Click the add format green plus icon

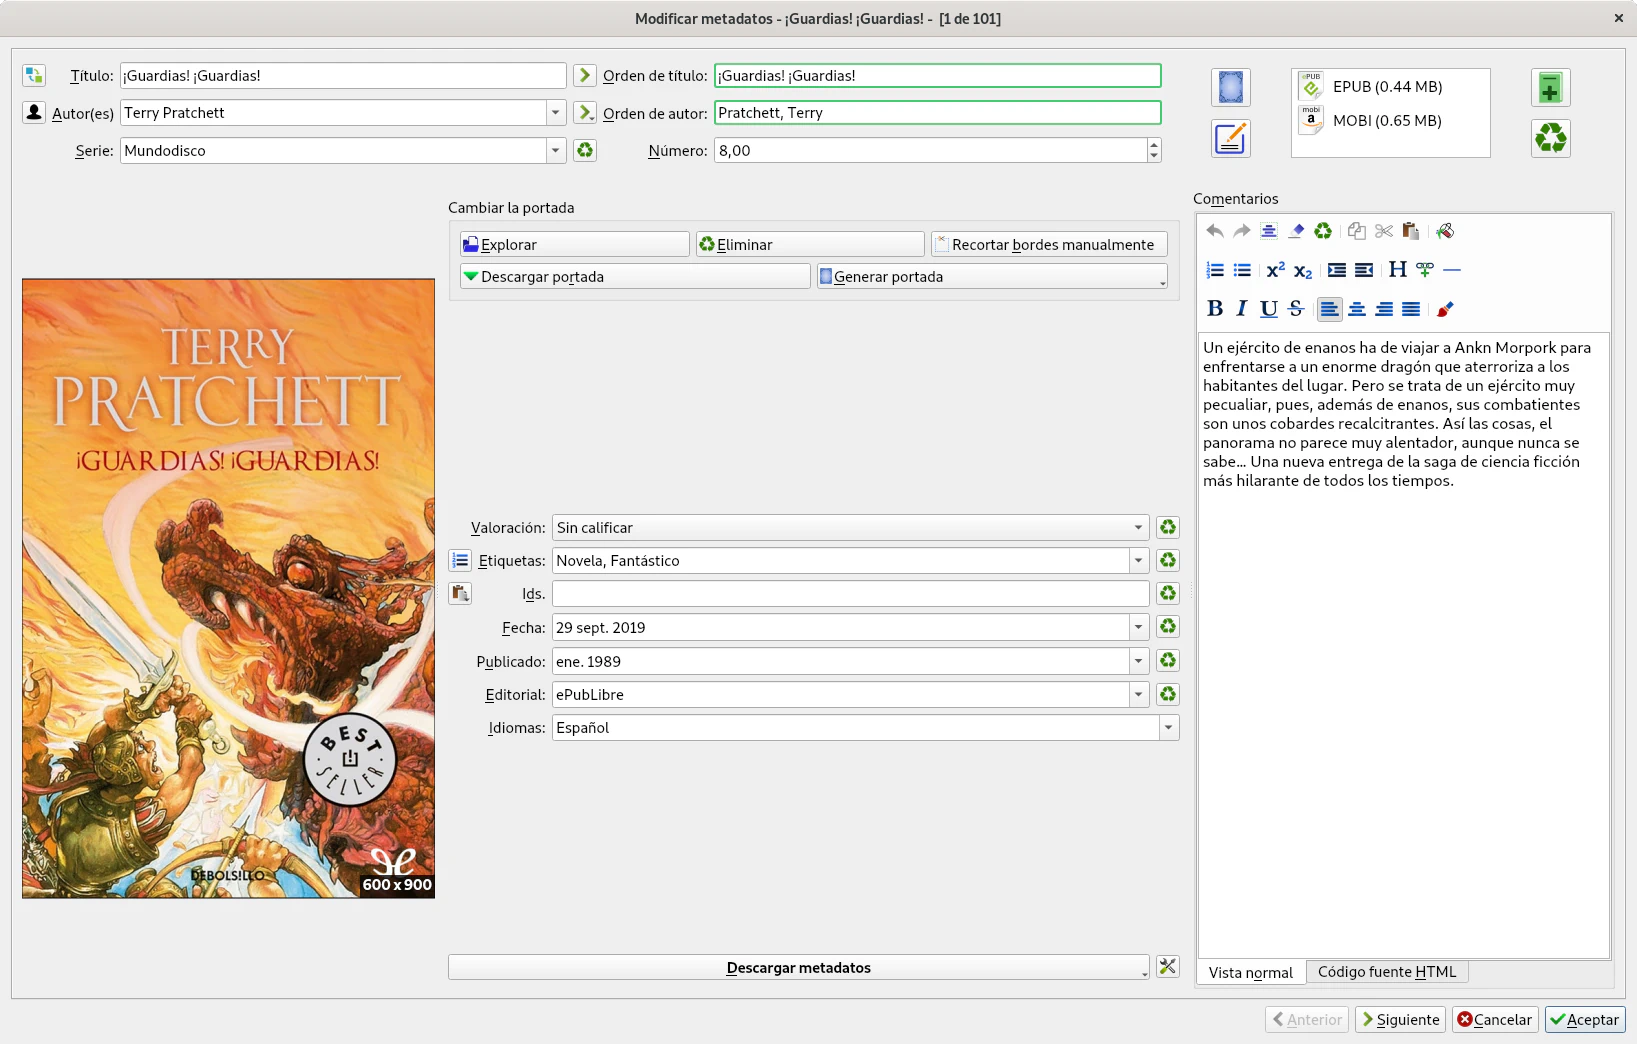coord(1550,88)
